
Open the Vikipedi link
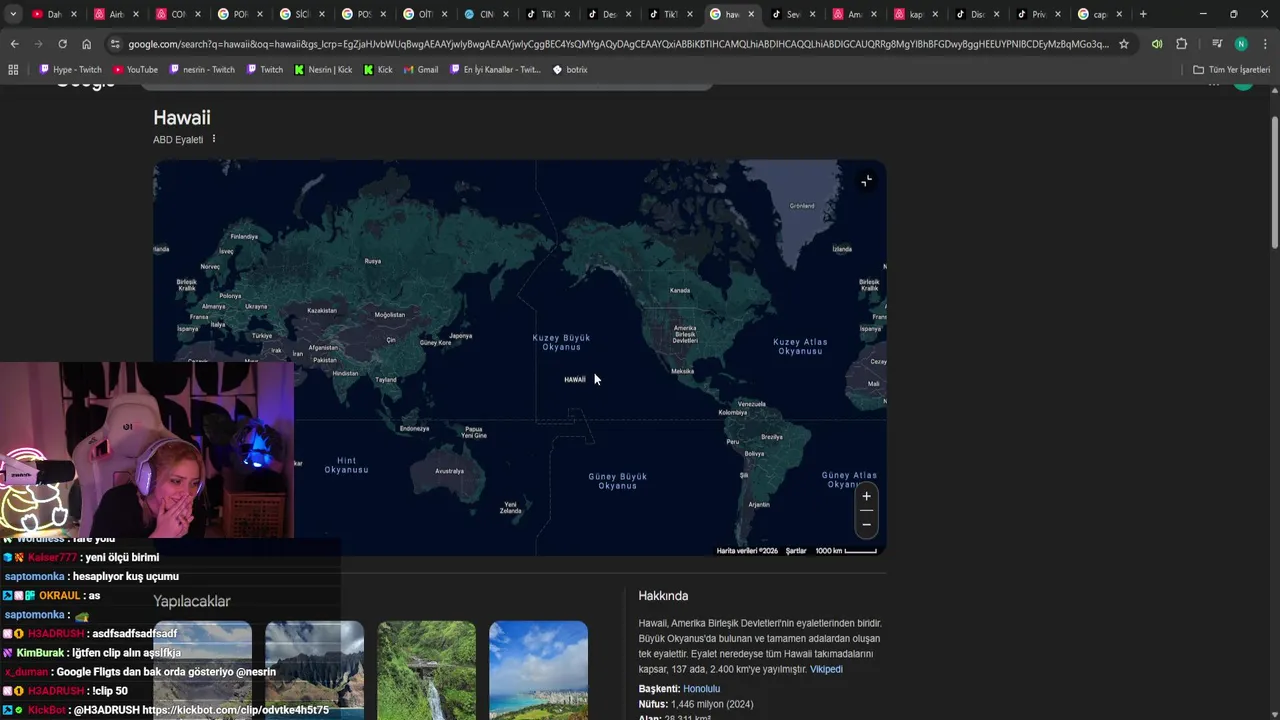826,669
